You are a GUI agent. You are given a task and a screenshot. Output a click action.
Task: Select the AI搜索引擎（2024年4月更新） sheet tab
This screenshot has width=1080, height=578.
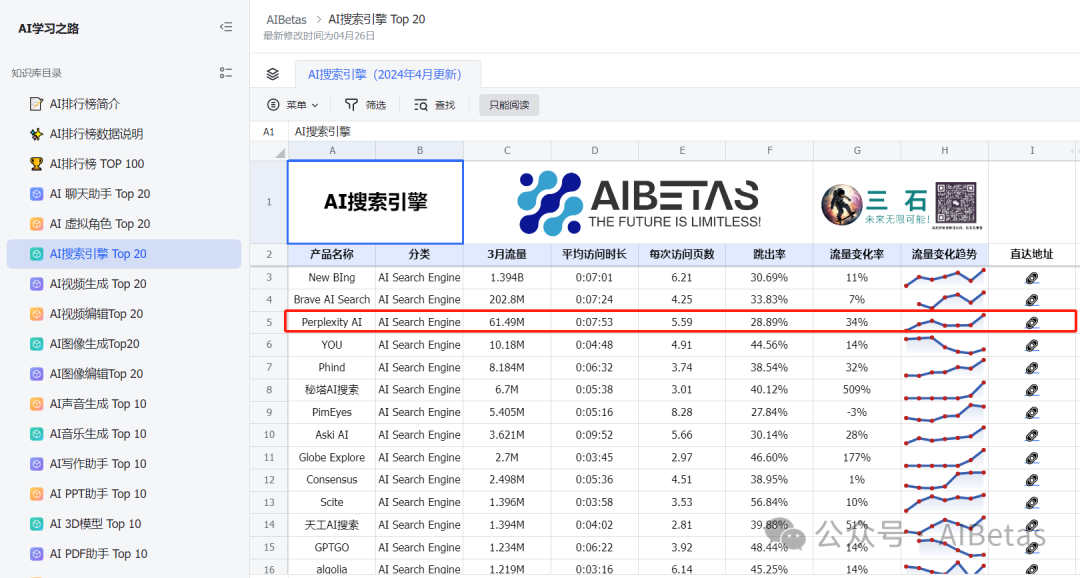[x=385, y=74]
